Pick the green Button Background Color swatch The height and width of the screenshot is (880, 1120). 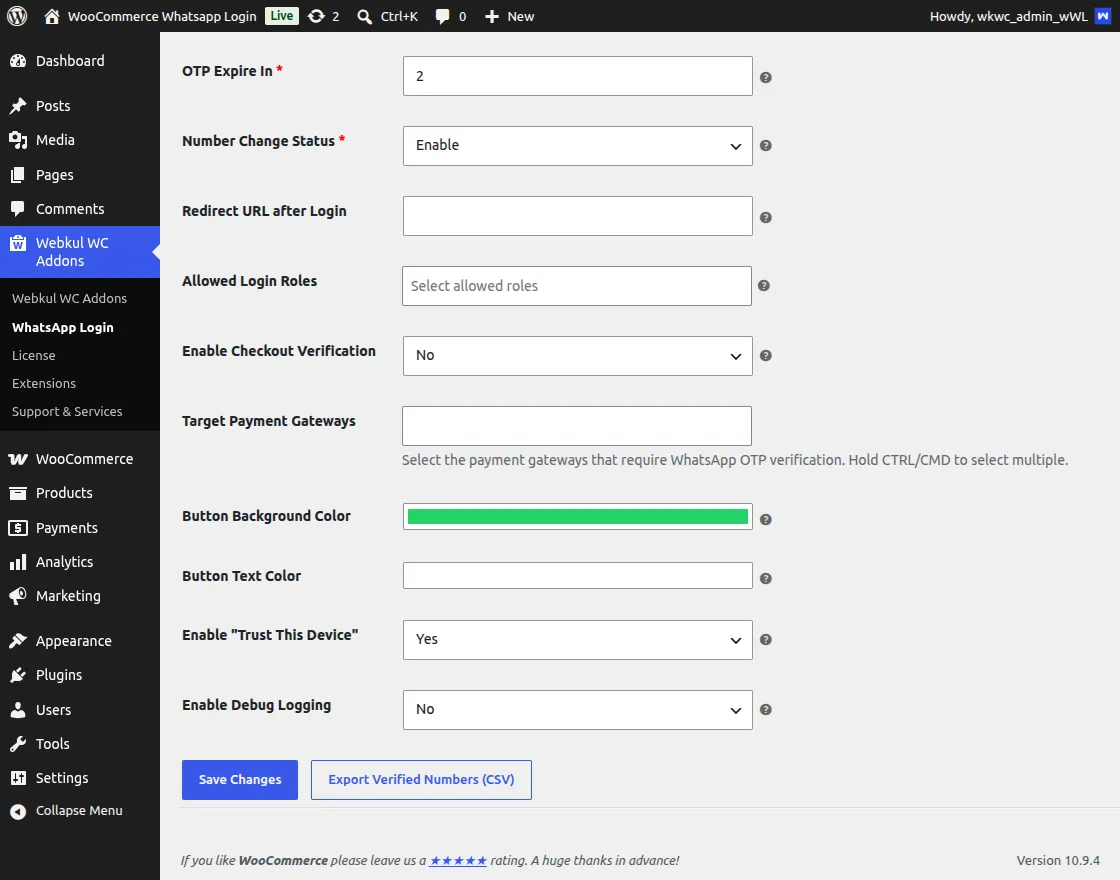pos(578,516)
